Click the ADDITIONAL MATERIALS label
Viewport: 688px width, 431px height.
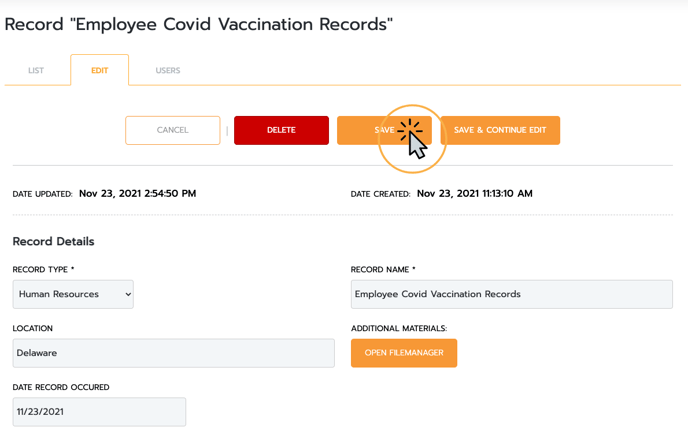(x=399, y=328)
